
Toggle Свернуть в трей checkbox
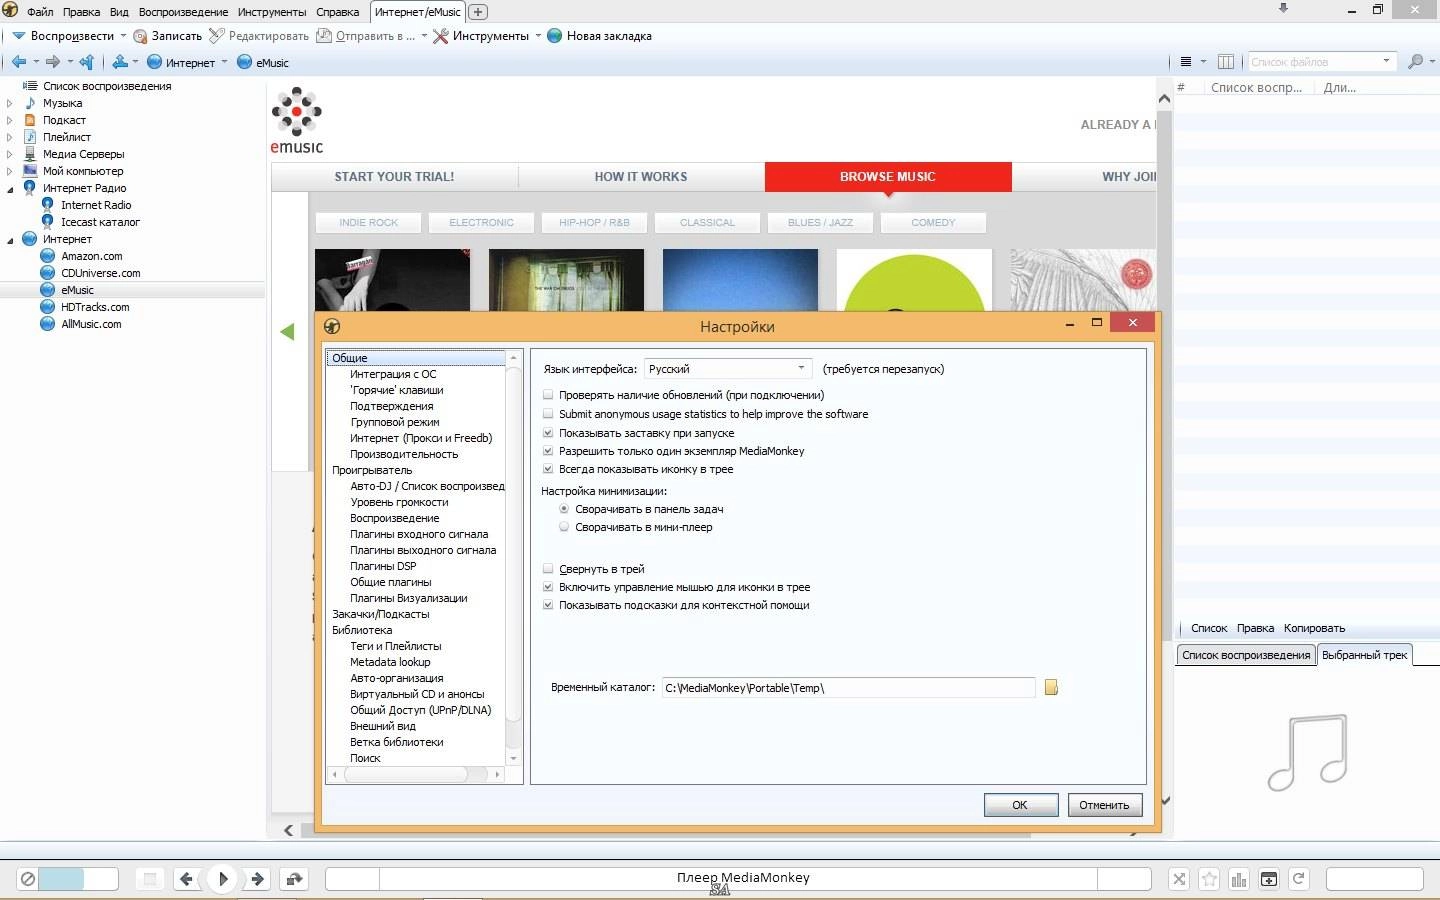pyautogui.click(x=548, y=569)
